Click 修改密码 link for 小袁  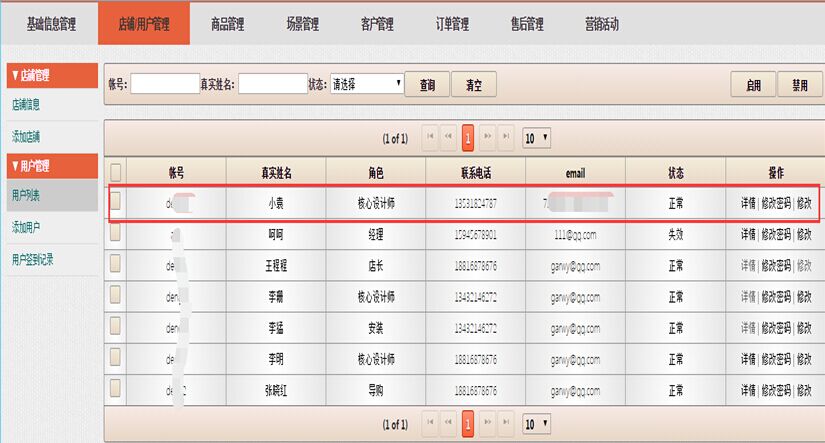[775, 203]
